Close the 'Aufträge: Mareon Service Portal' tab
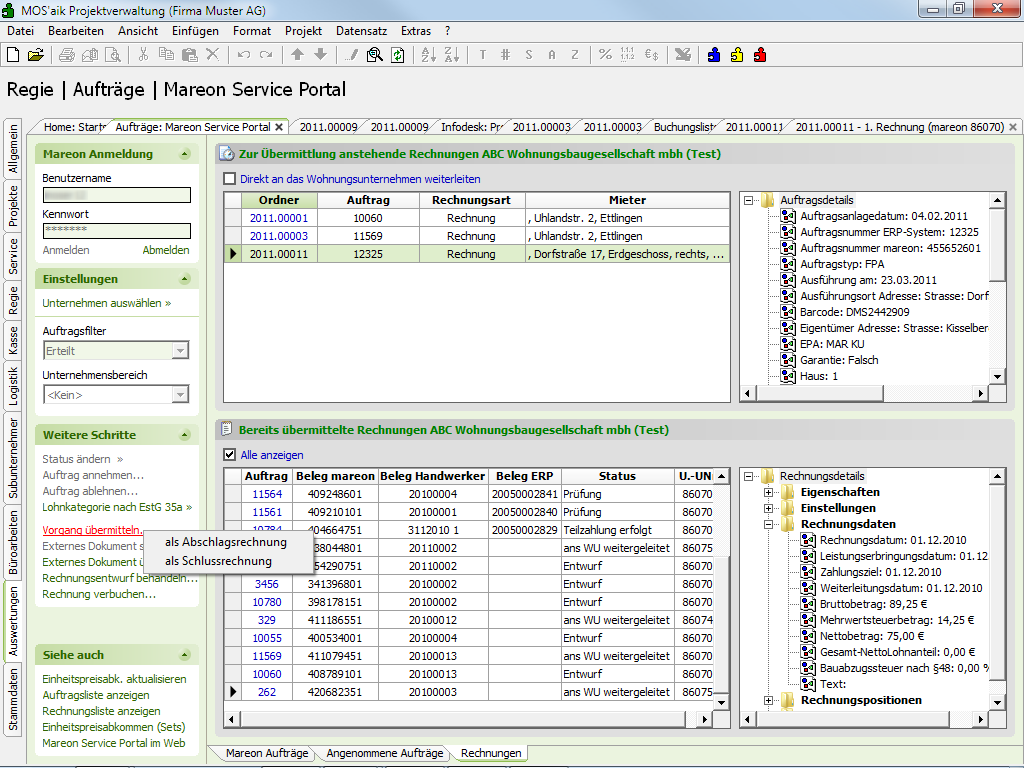This screenshot has height=768, width=1024. (279, 127)
